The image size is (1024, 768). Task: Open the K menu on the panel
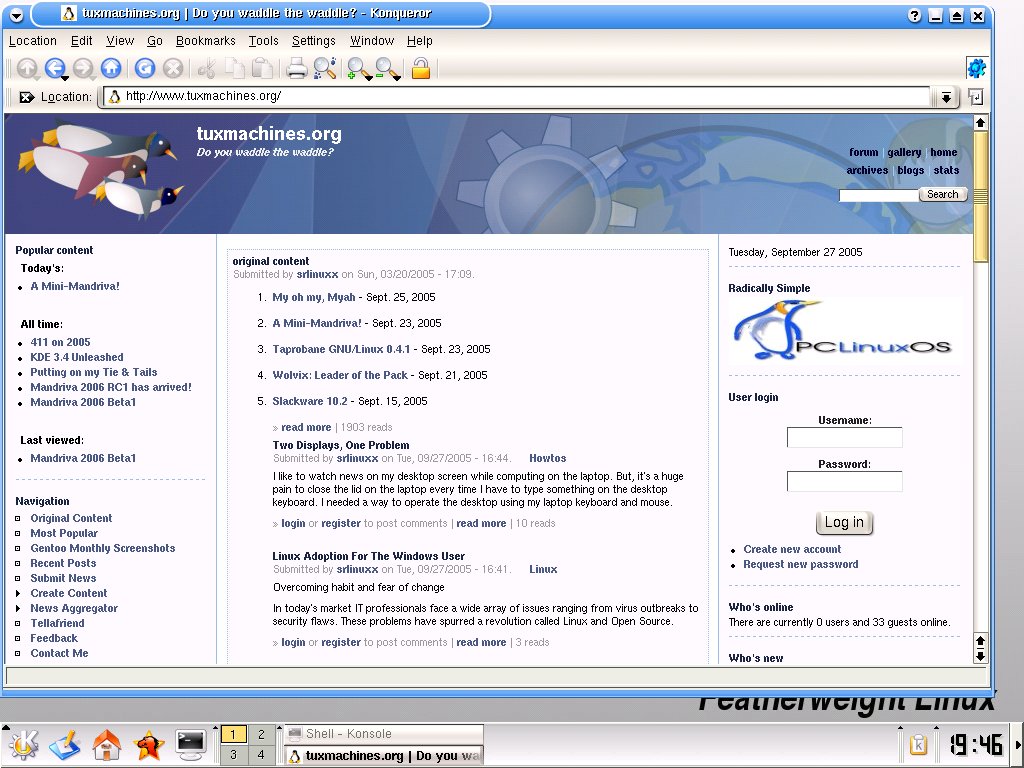[23, 744]
